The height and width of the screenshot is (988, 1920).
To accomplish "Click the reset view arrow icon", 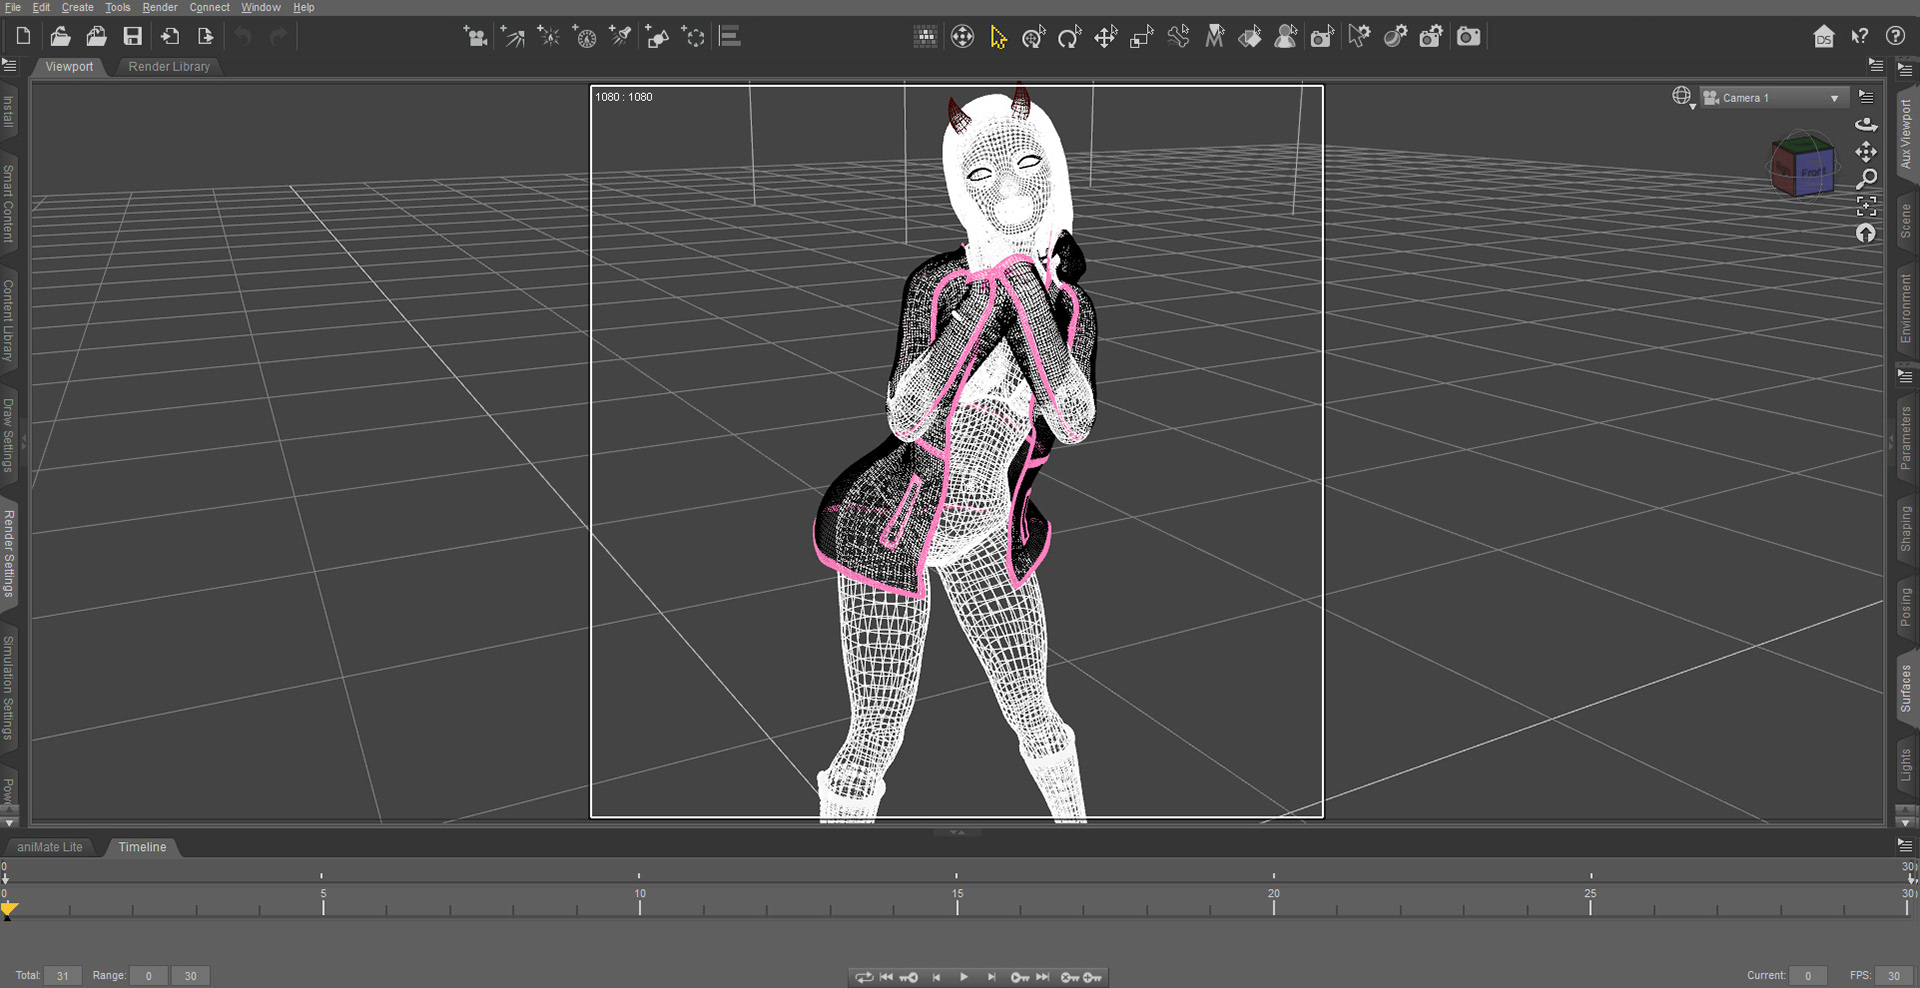I will click(1866, 233).
